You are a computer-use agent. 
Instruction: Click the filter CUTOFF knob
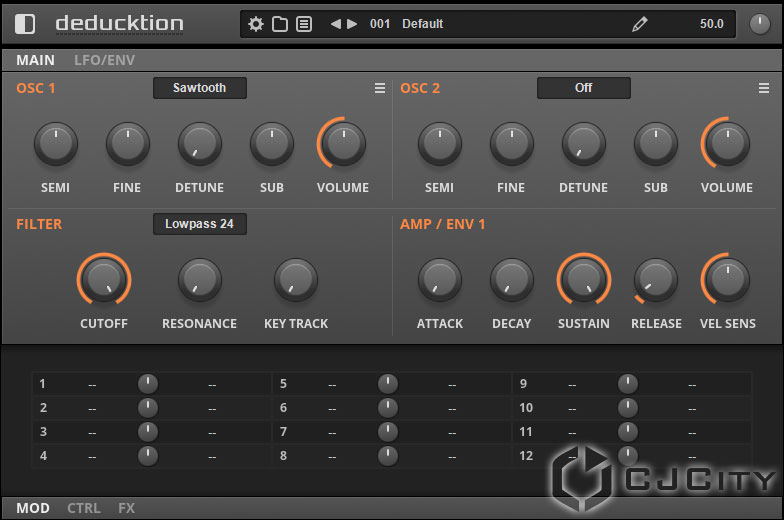104,280
